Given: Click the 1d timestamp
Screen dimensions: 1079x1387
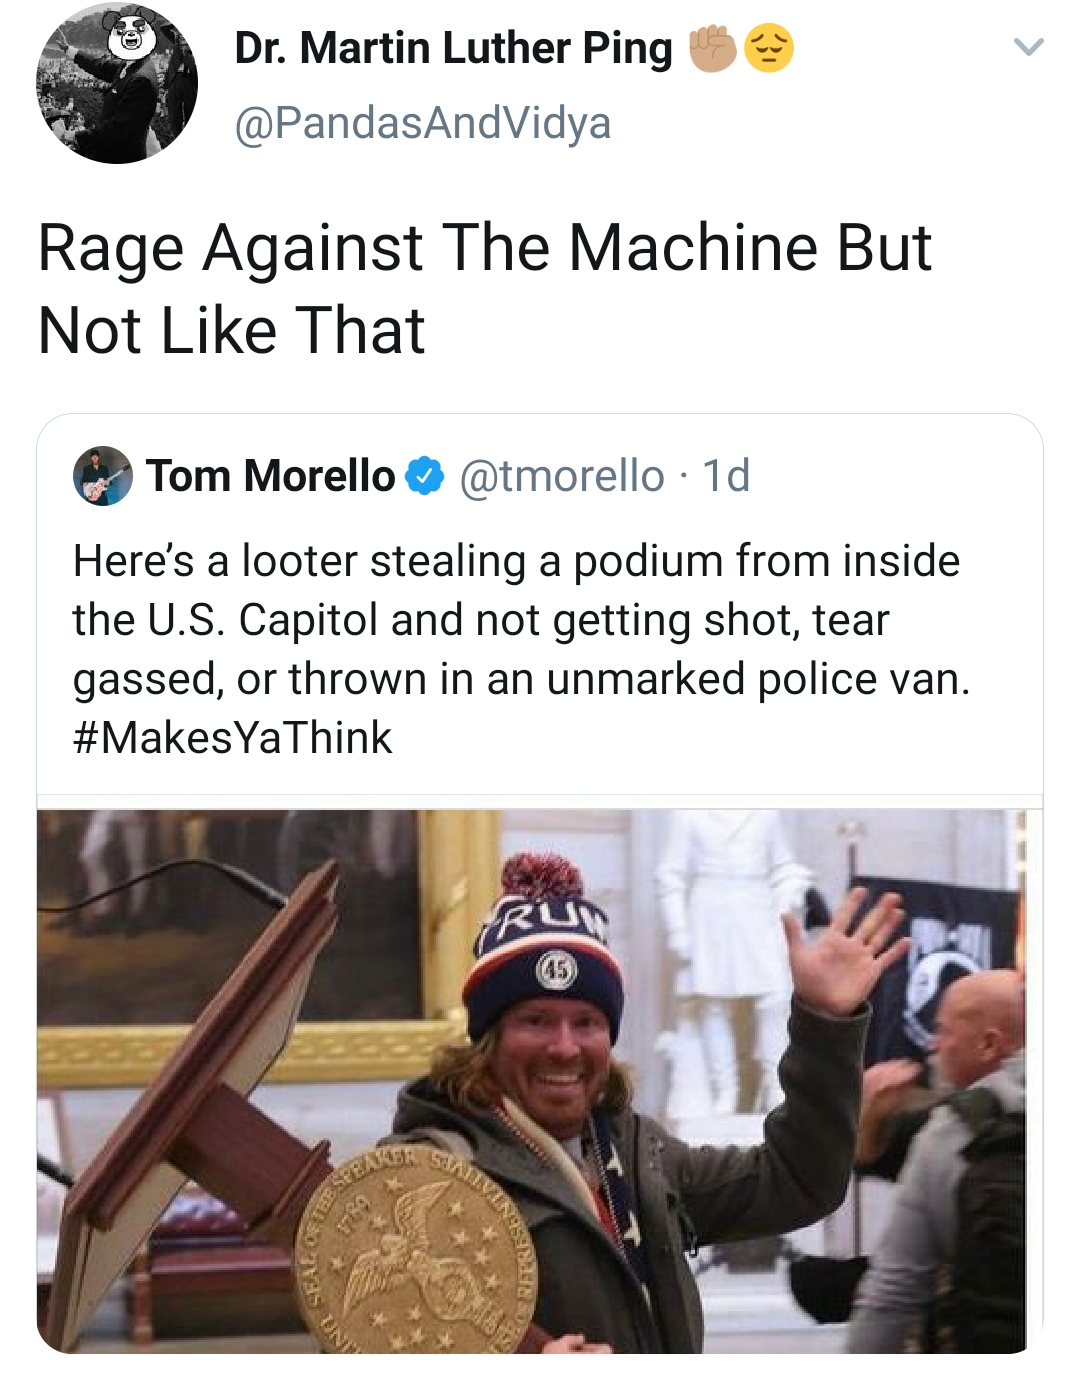Looking at the screenshot, I should [726, 476].
